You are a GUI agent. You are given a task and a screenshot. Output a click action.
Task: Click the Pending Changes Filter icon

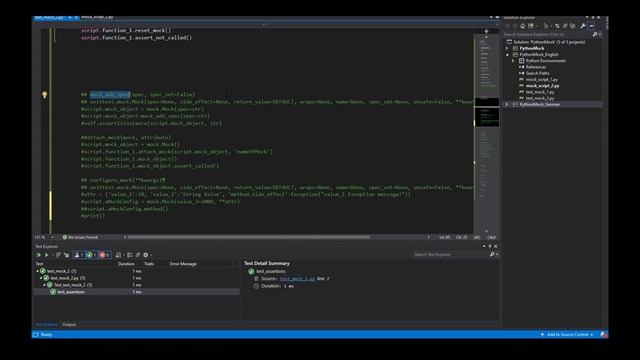pyautogui.click(x=546, y=26)
